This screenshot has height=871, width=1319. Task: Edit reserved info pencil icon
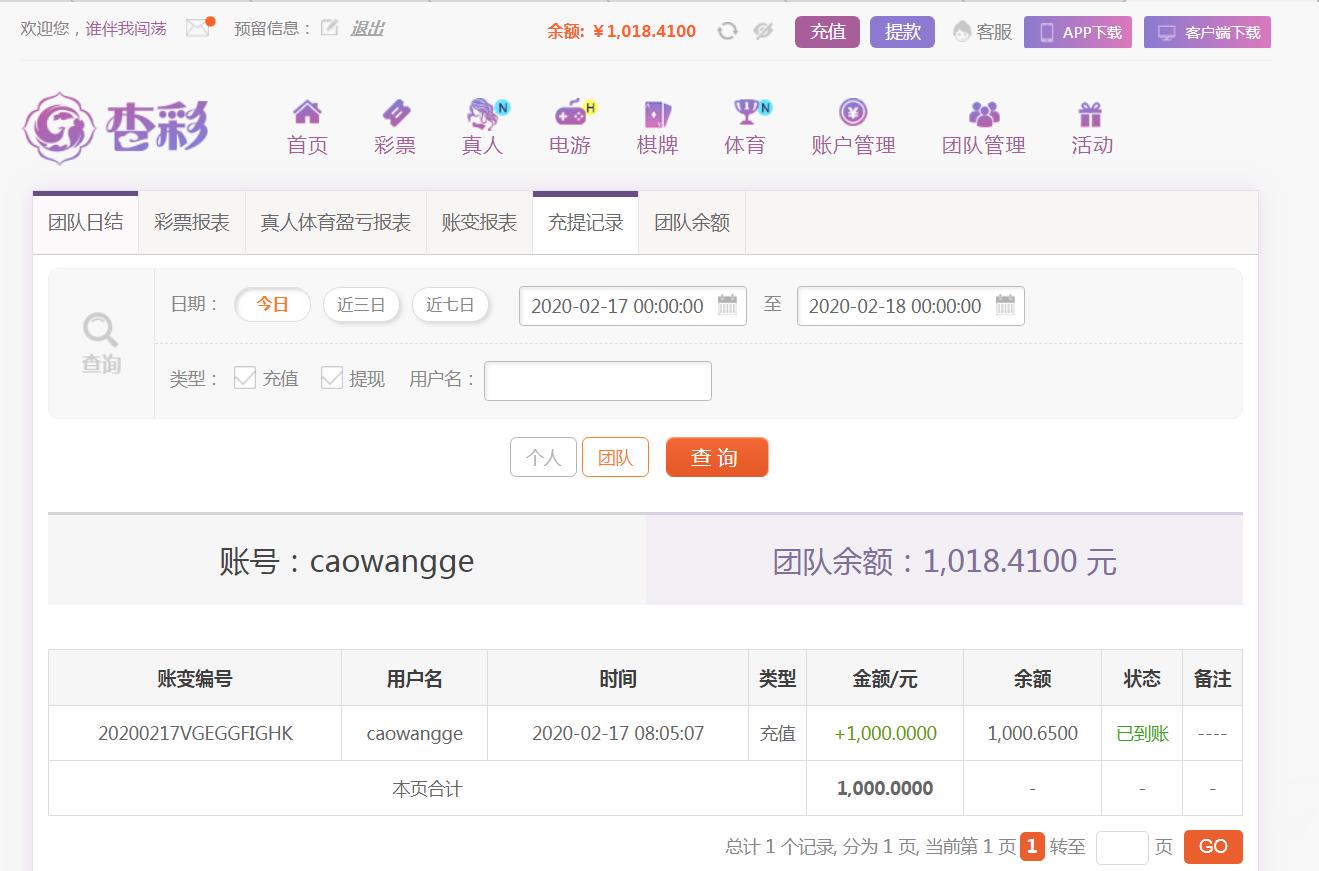(329, 28)
